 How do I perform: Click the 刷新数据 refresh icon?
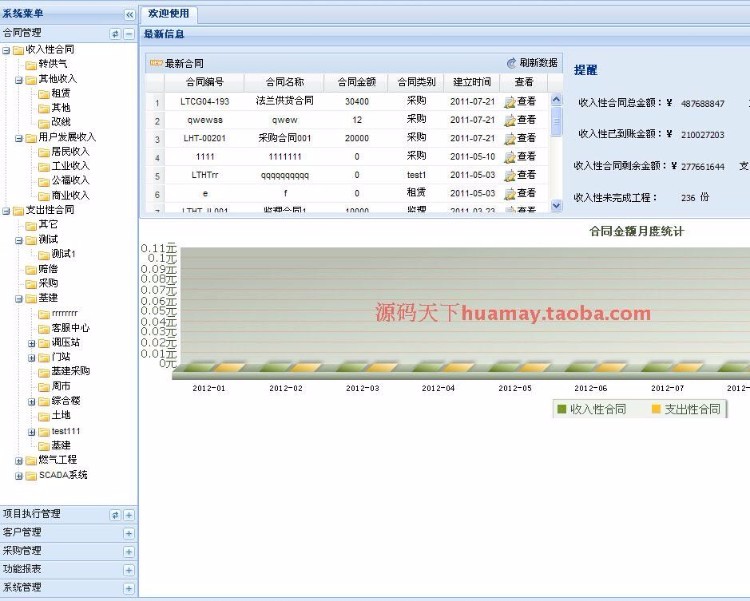(511, 63)
